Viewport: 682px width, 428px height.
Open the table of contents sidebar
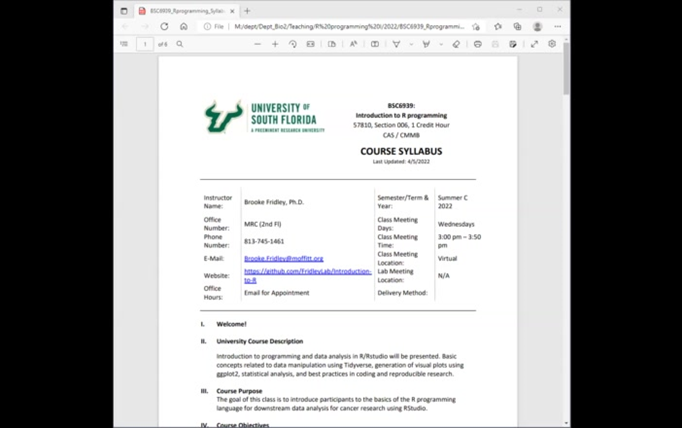[x=124, y=44]
